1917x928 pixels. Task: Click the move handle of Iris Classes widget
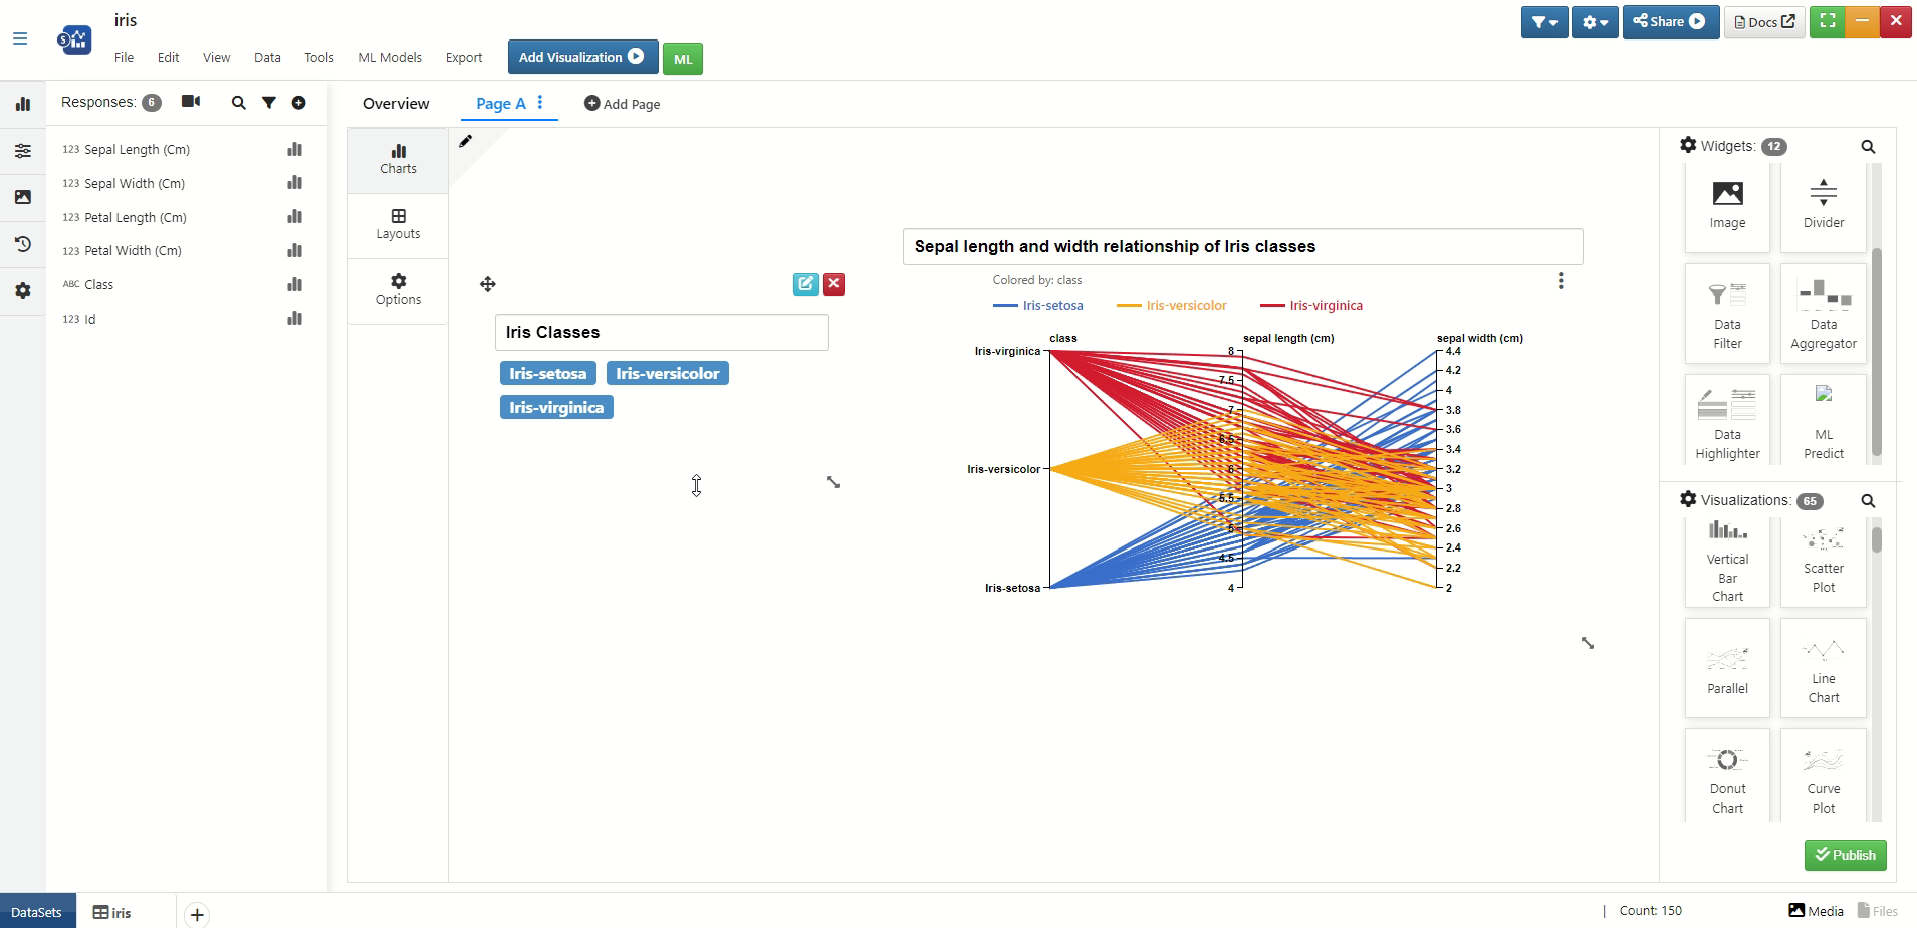coord(488,284)
